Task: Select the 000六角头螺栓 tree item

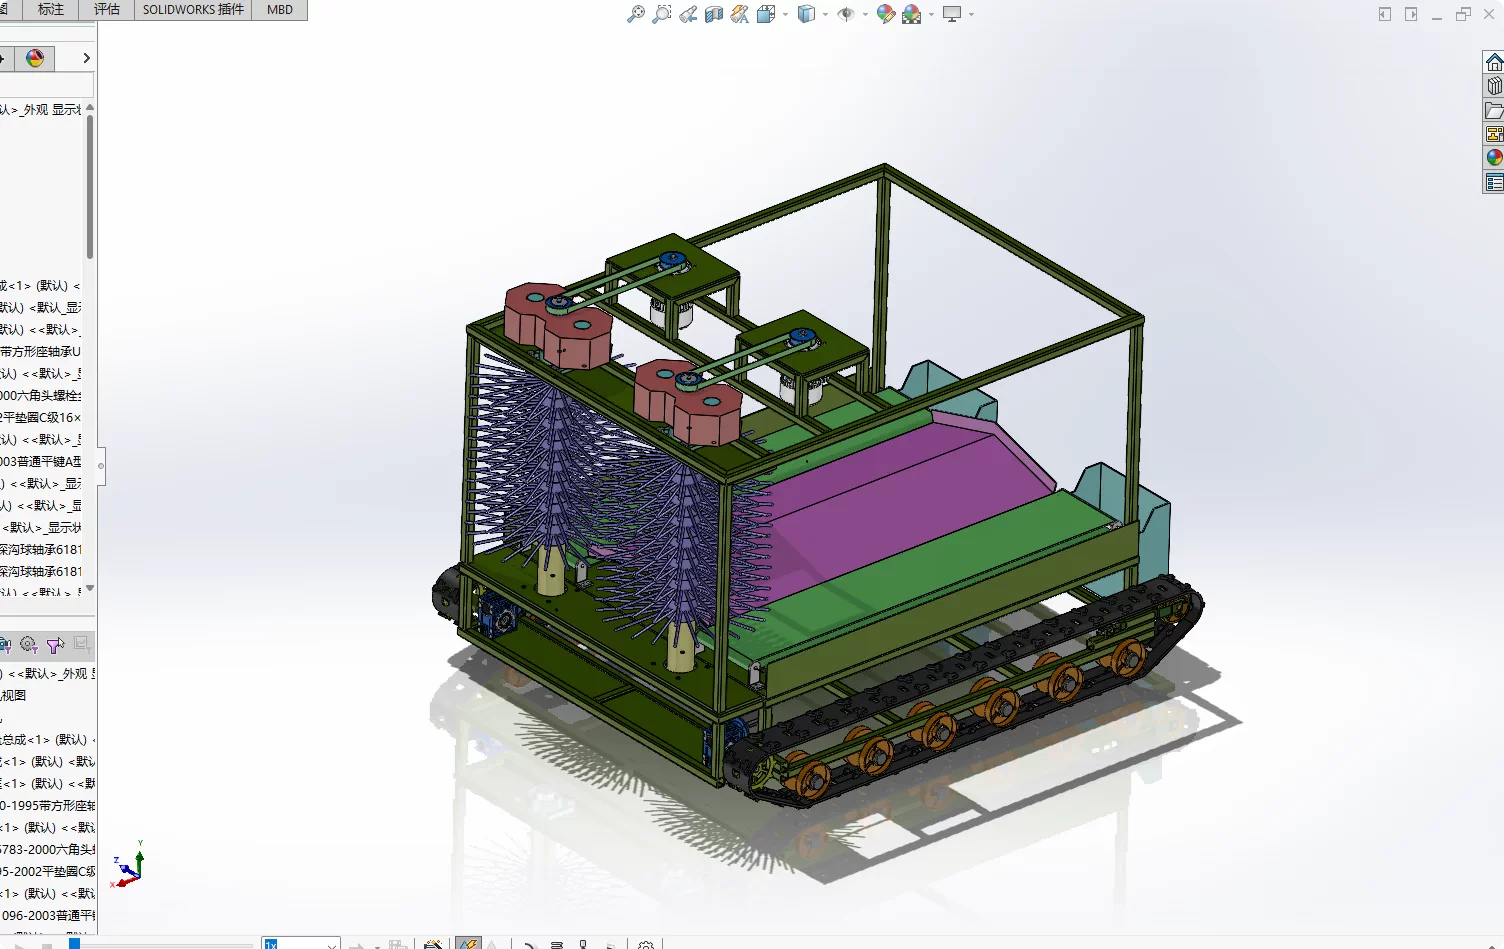Action: click(40, 395)
